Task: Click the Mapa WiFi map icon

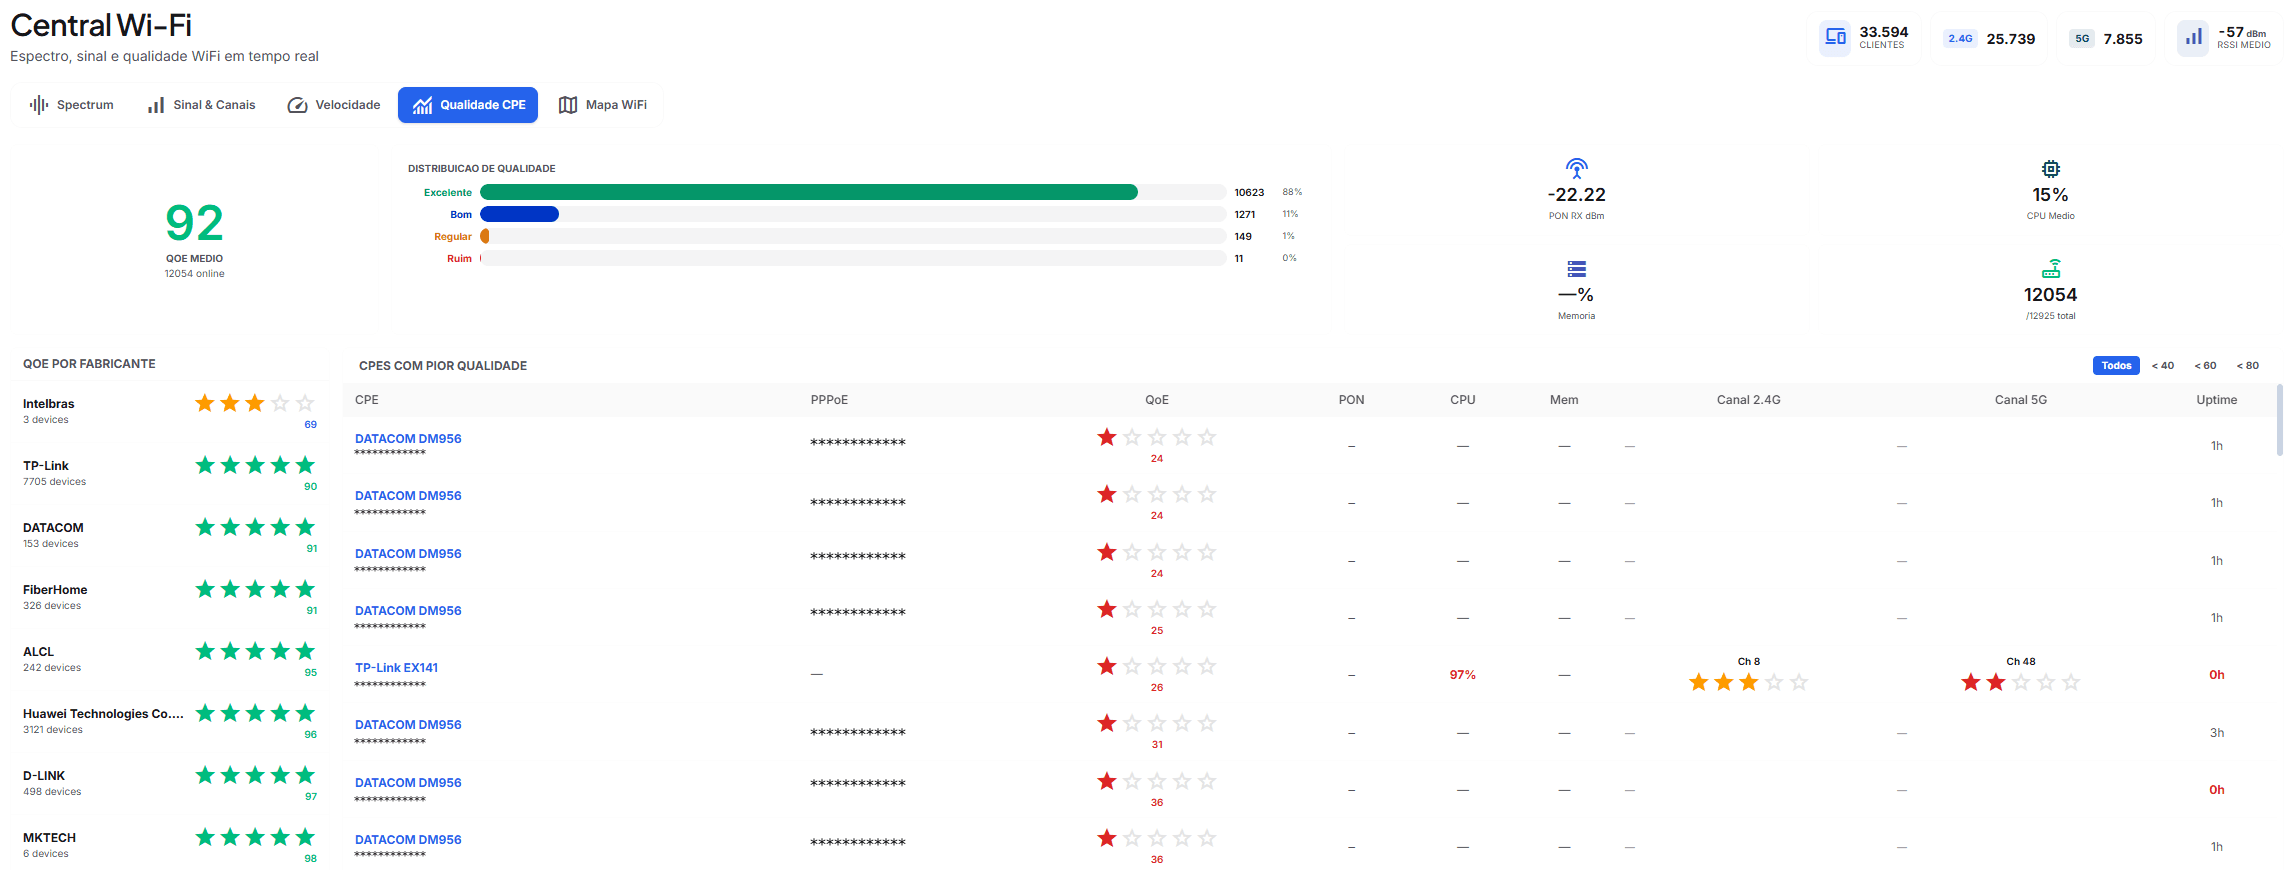Action: (568, 105)
